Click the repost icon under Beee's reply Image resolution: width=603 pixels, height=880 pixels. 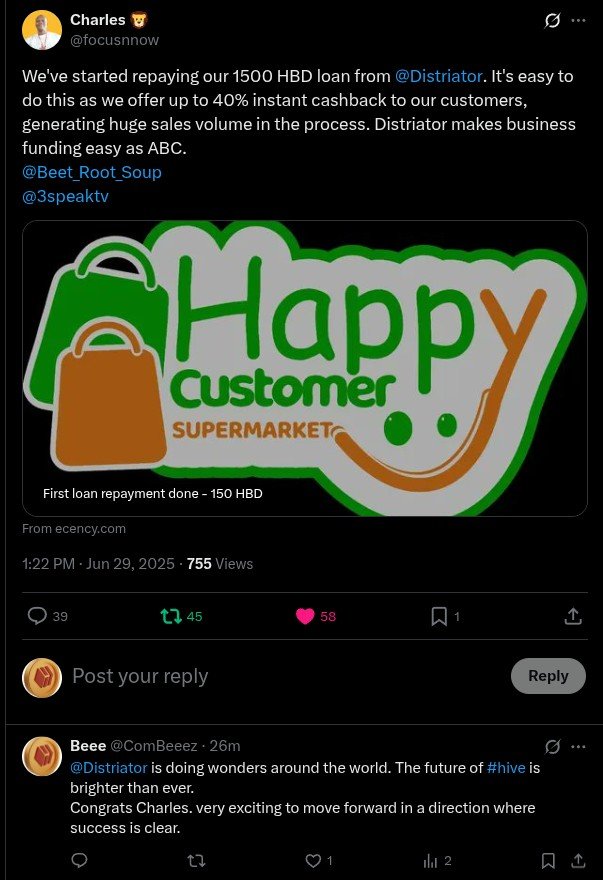click(x=196, y=860)
